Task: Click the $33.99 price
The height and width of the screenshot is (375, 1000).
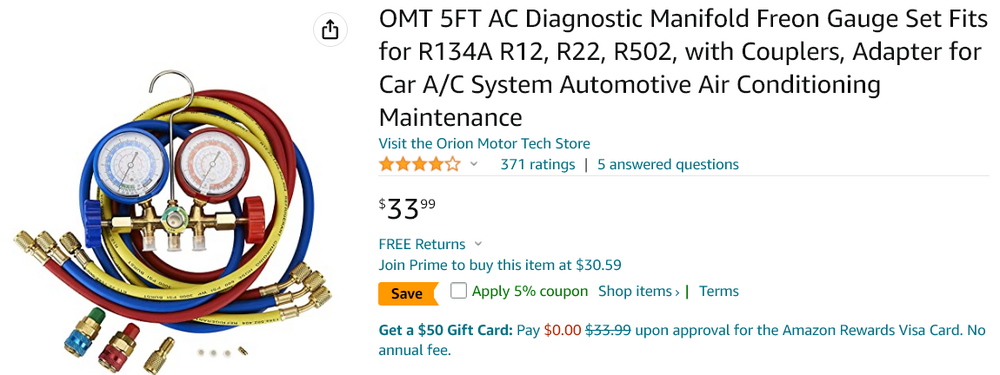Action: 408,209
